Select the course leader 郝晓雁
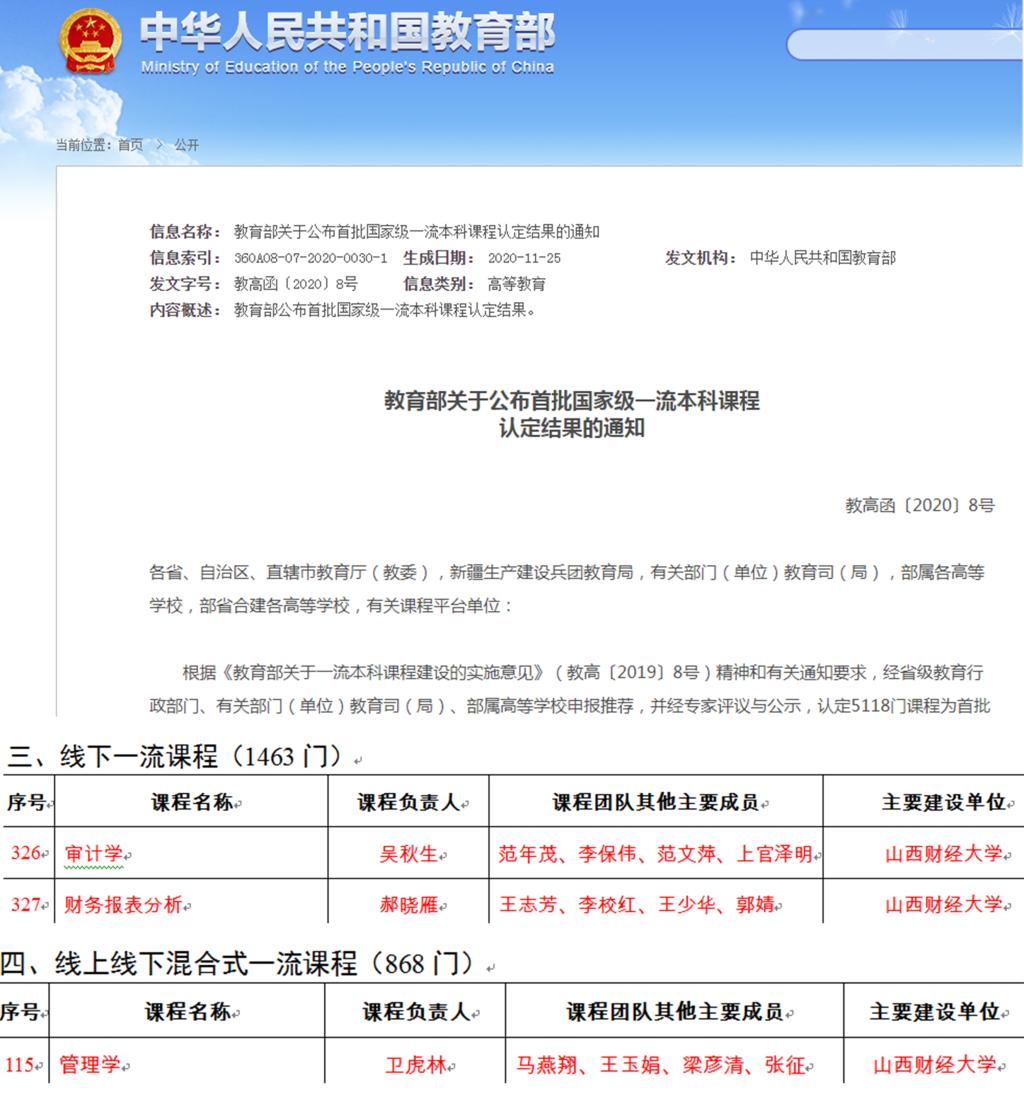 point(409,905)
